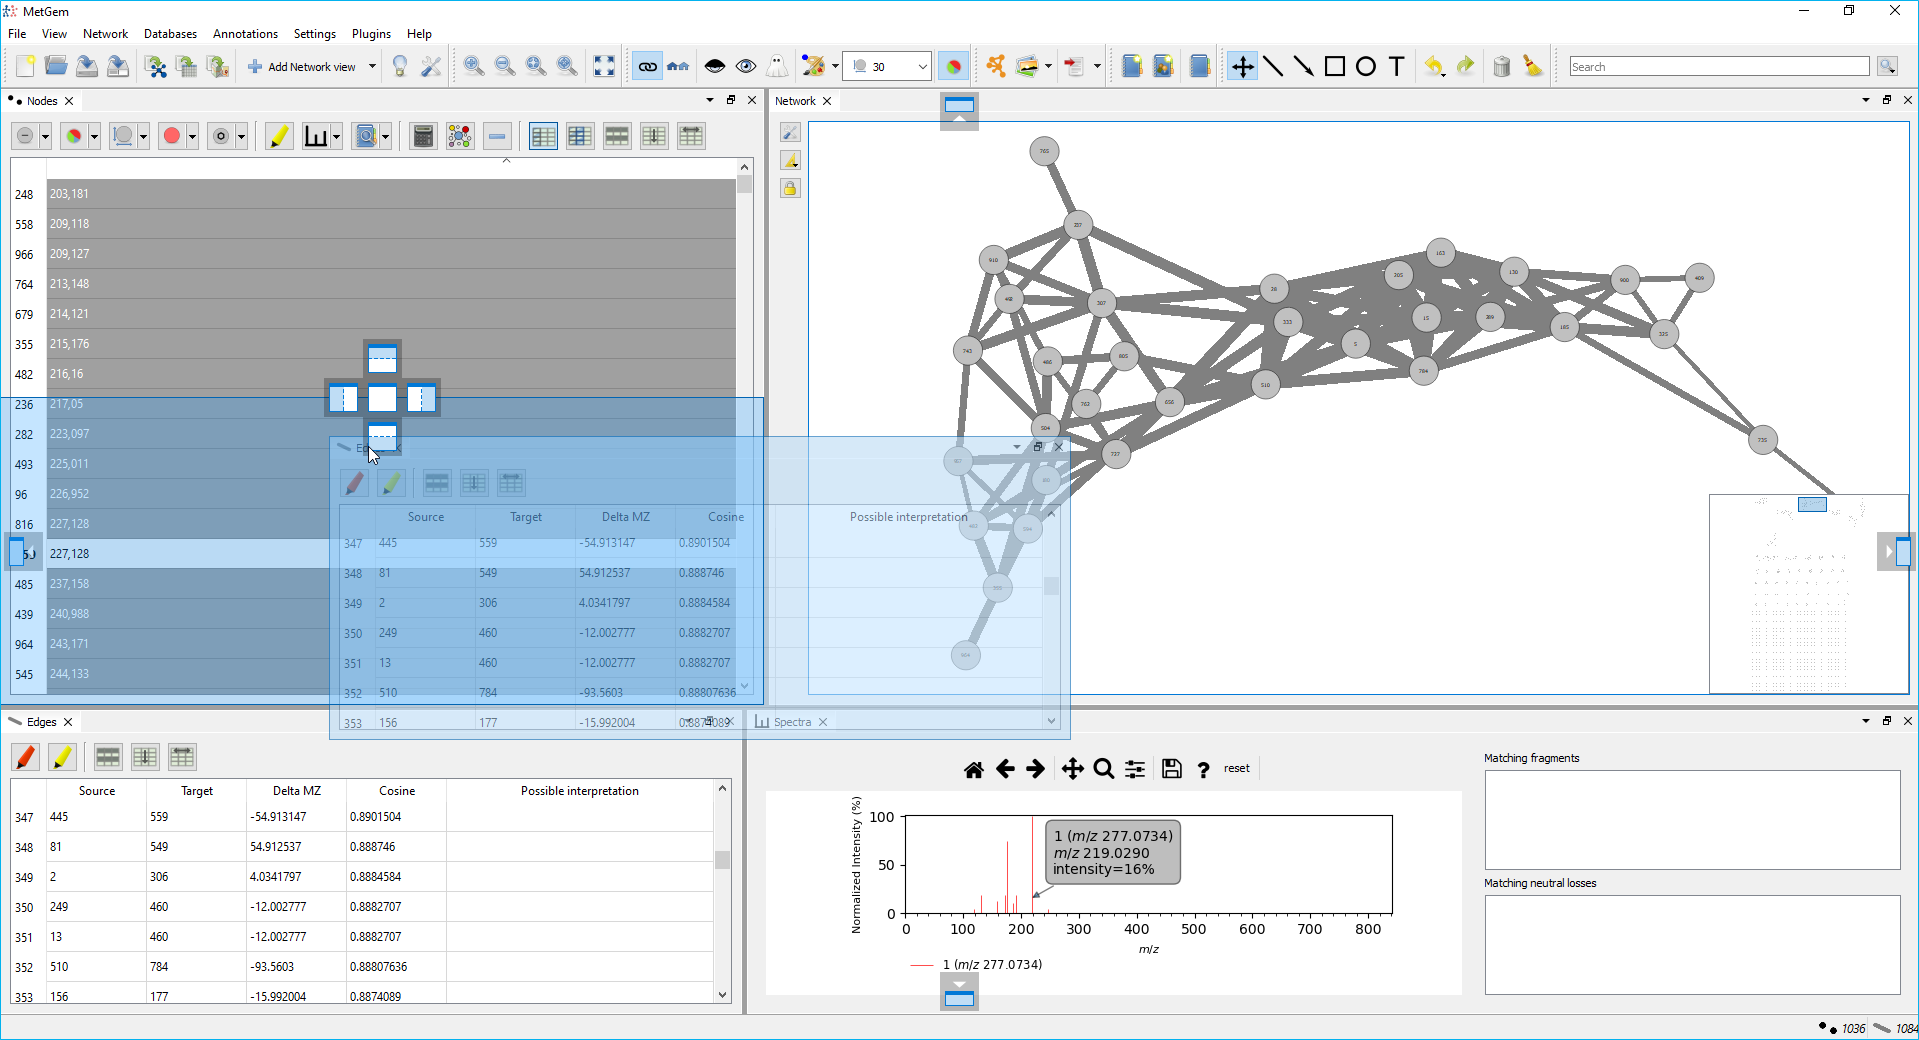Choose the text annotation tool
This screenshot has width=1919, height=1040.
tap(1396, 67)
